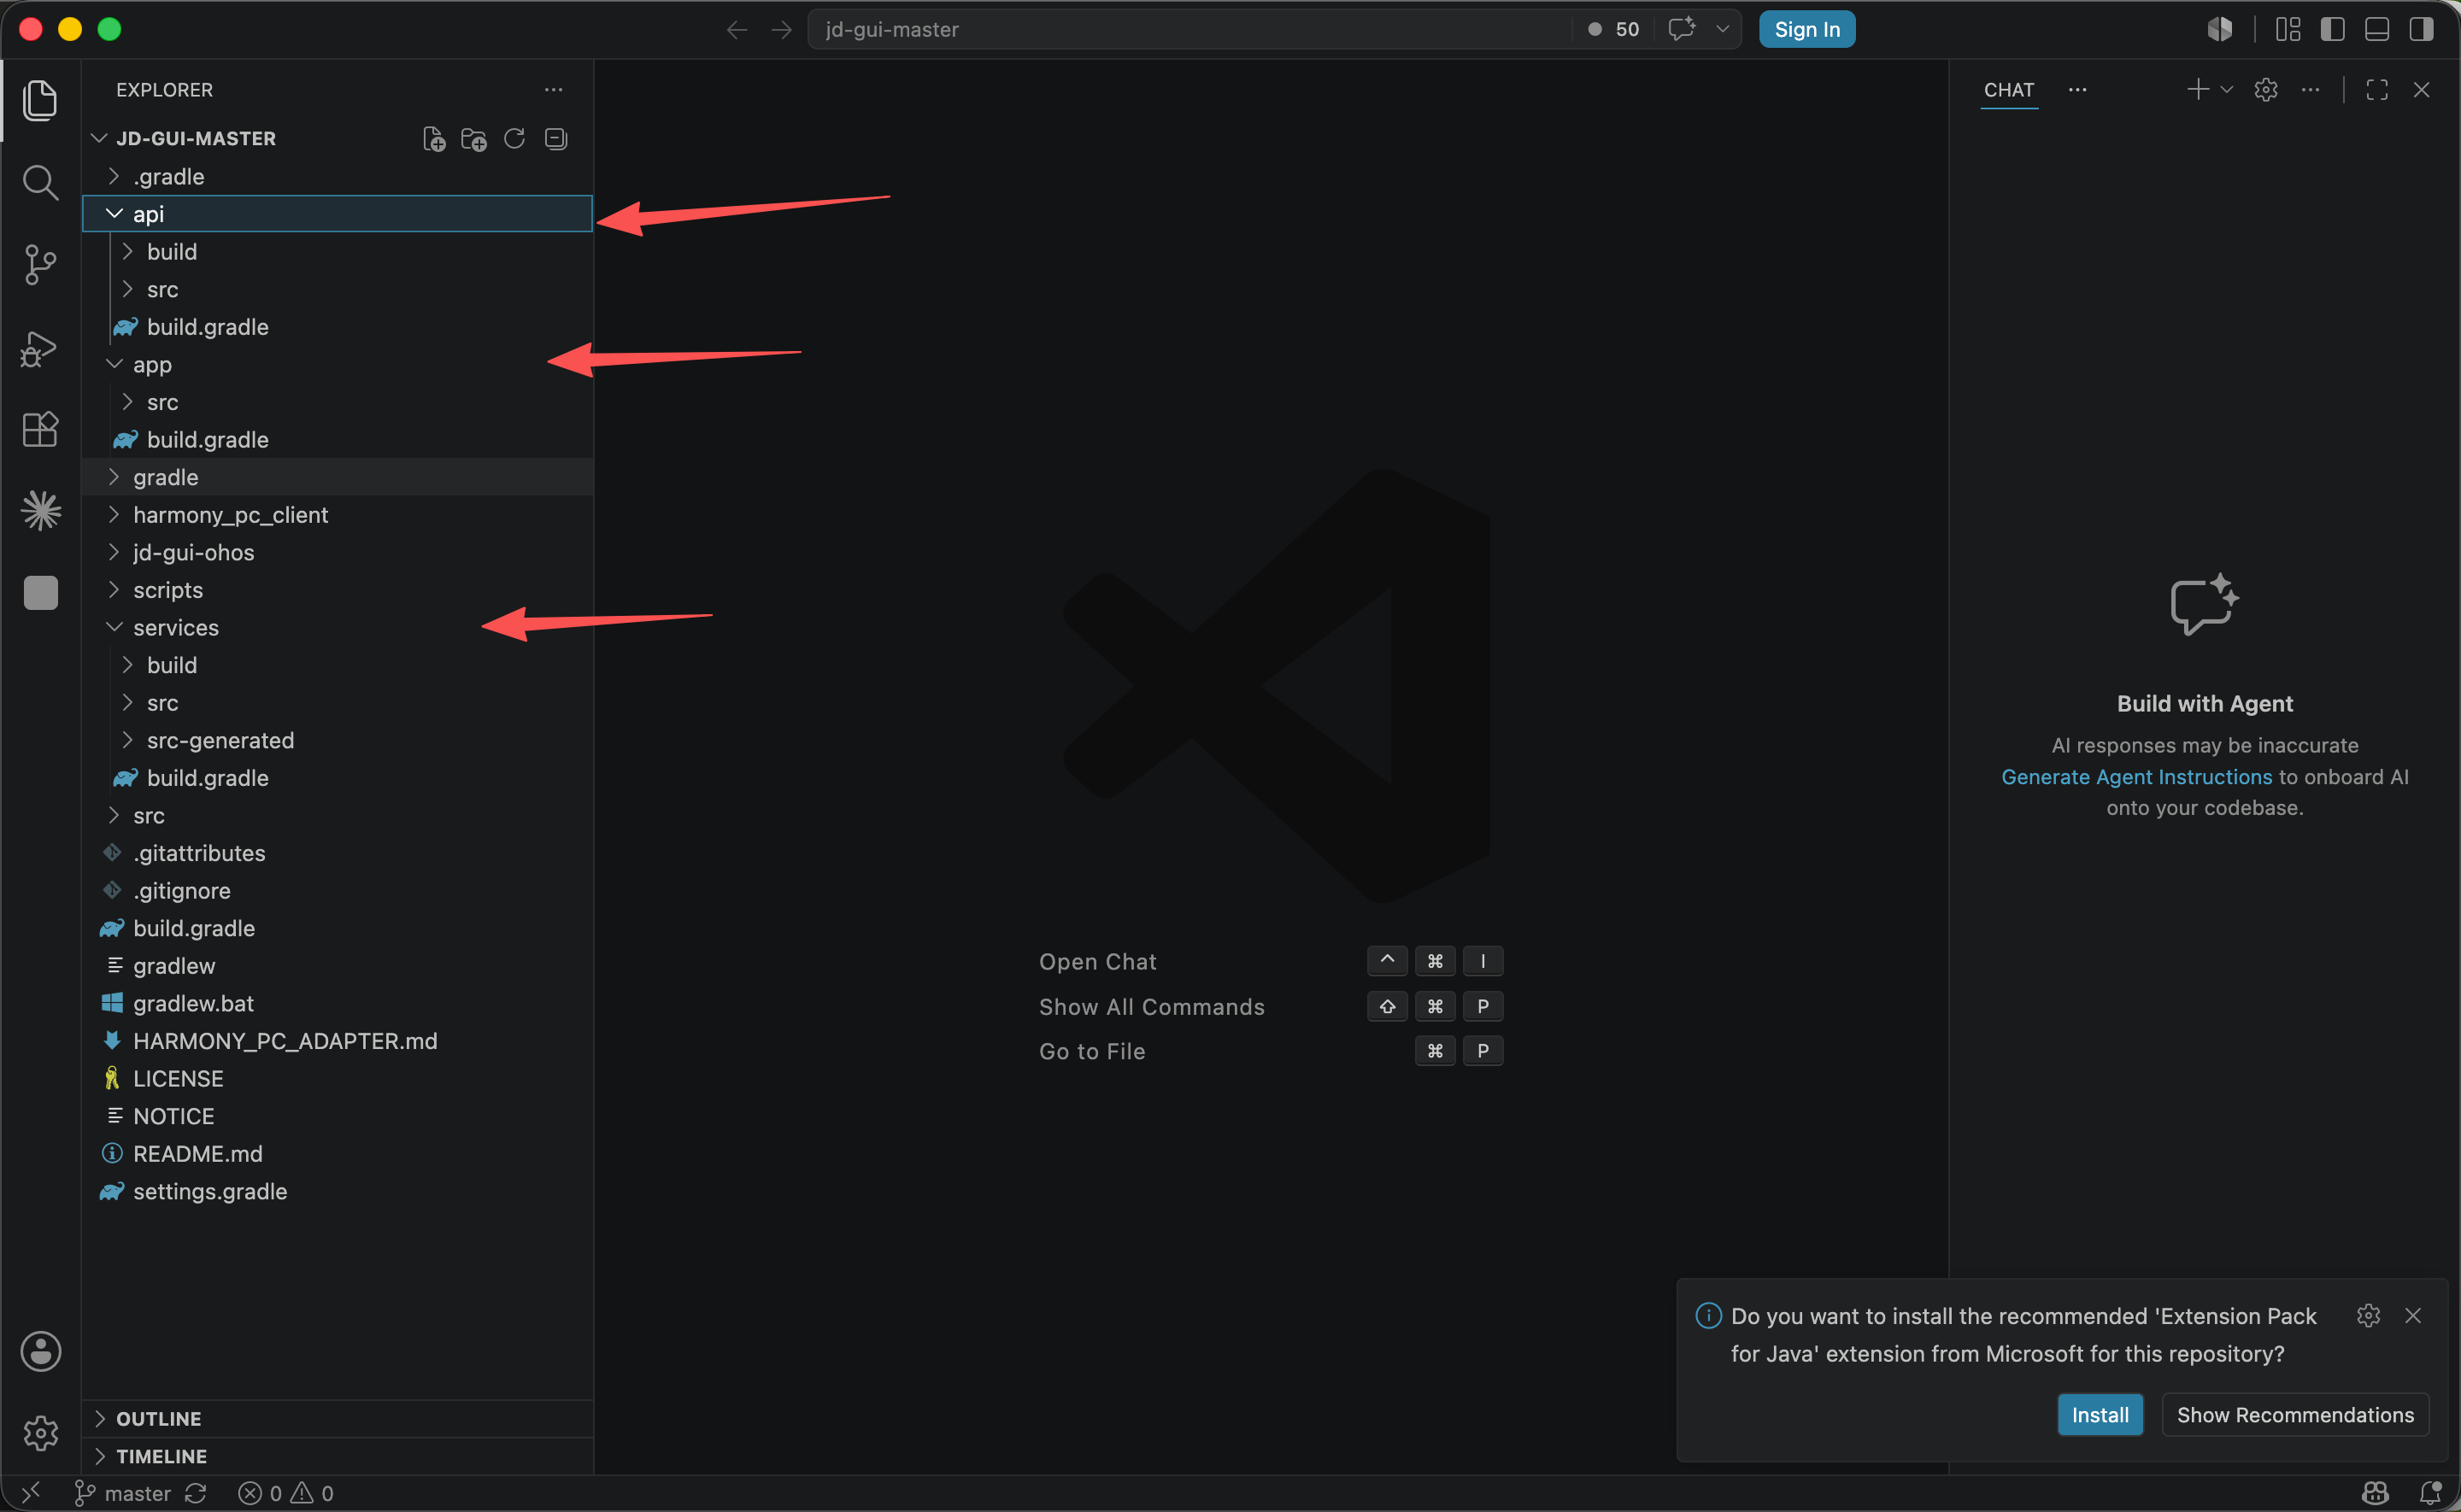
Task: Synchronize changes in the status bar
Action: [196, 1493]
